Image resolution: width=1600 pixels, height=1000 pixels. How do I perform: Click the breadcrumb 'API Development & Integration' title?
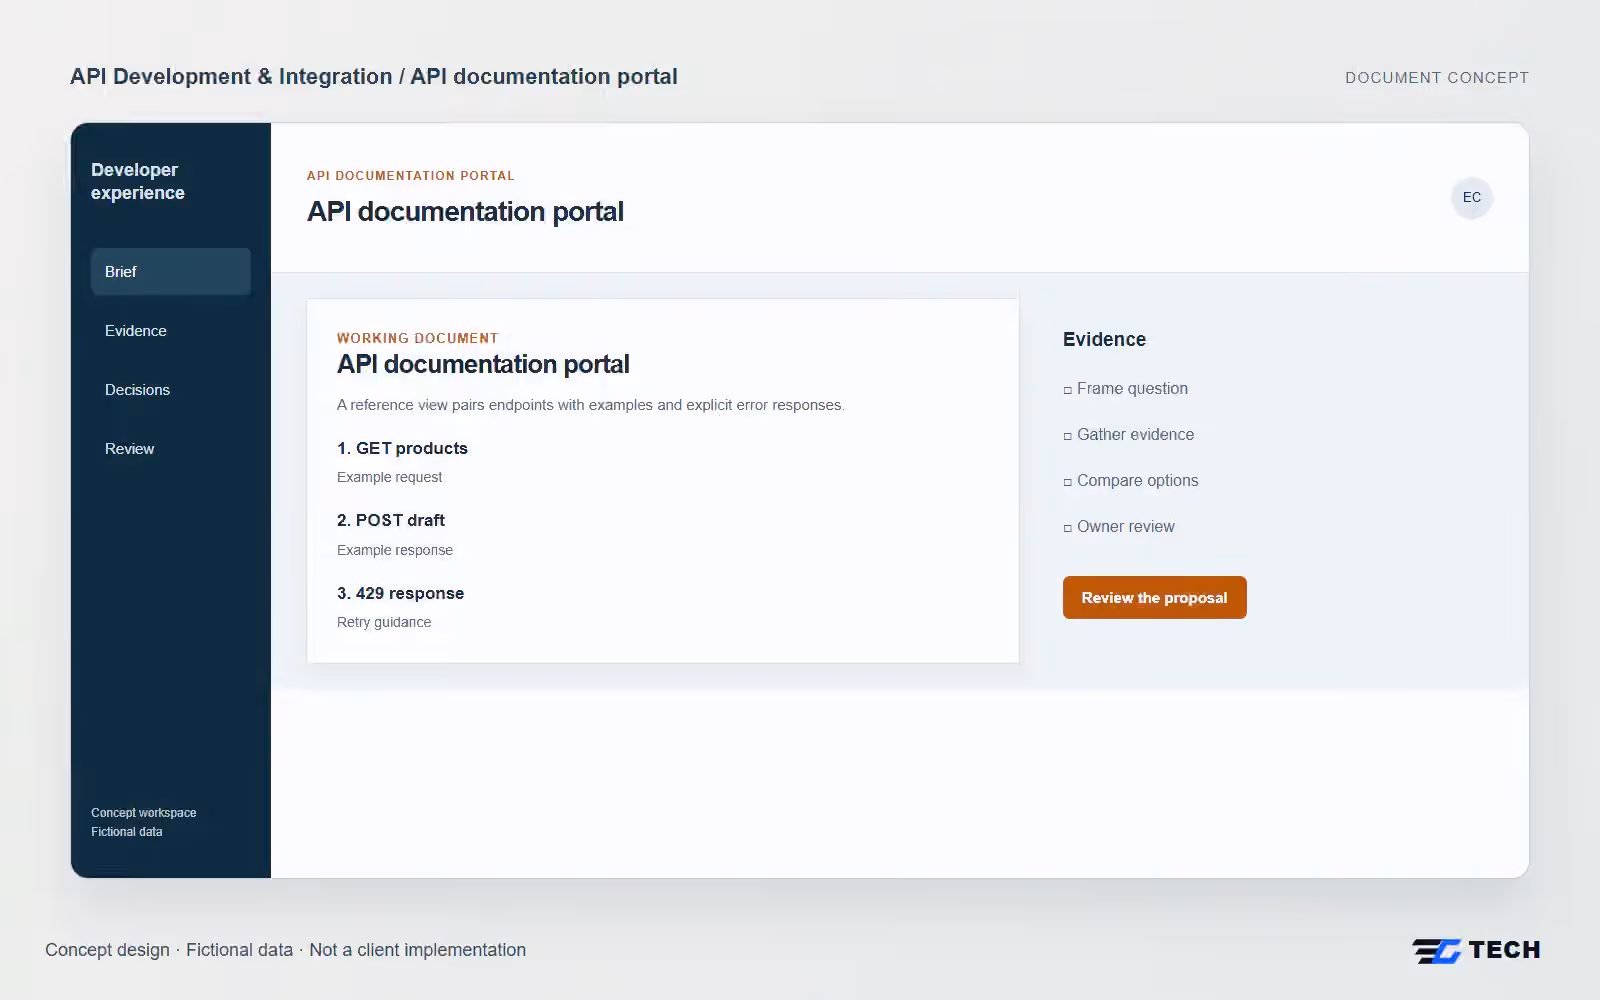click(231, 77)
